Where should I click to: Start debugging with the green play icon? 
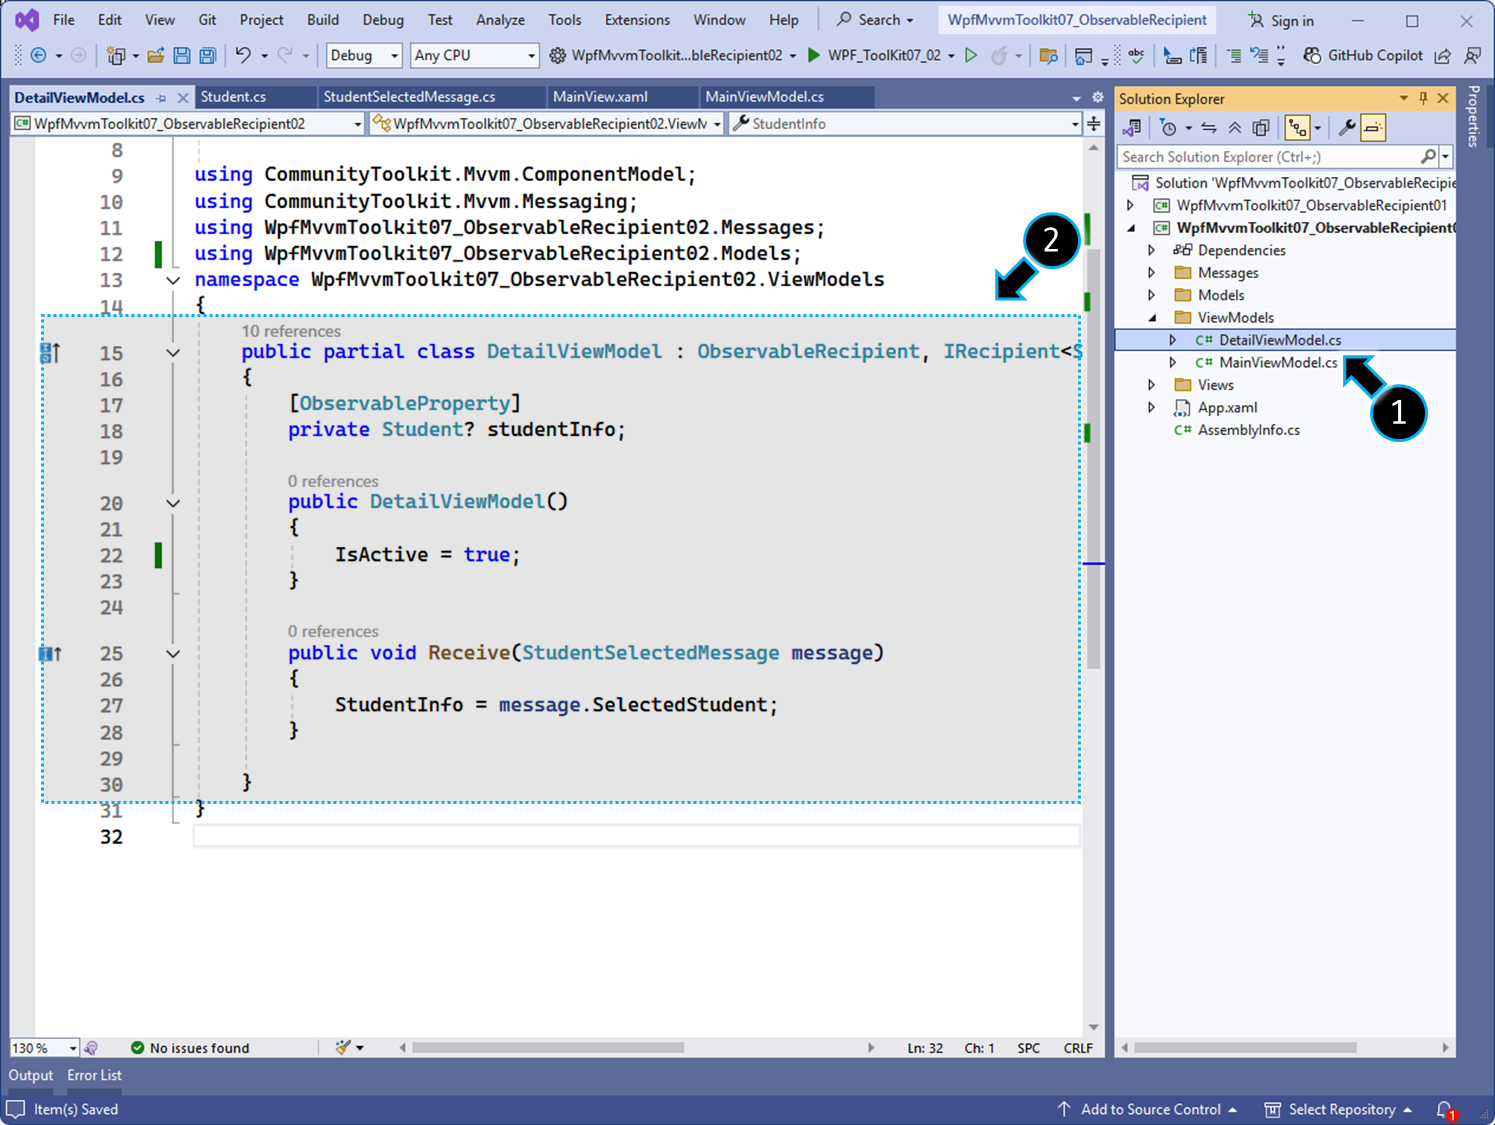click(x=814, y=55)
